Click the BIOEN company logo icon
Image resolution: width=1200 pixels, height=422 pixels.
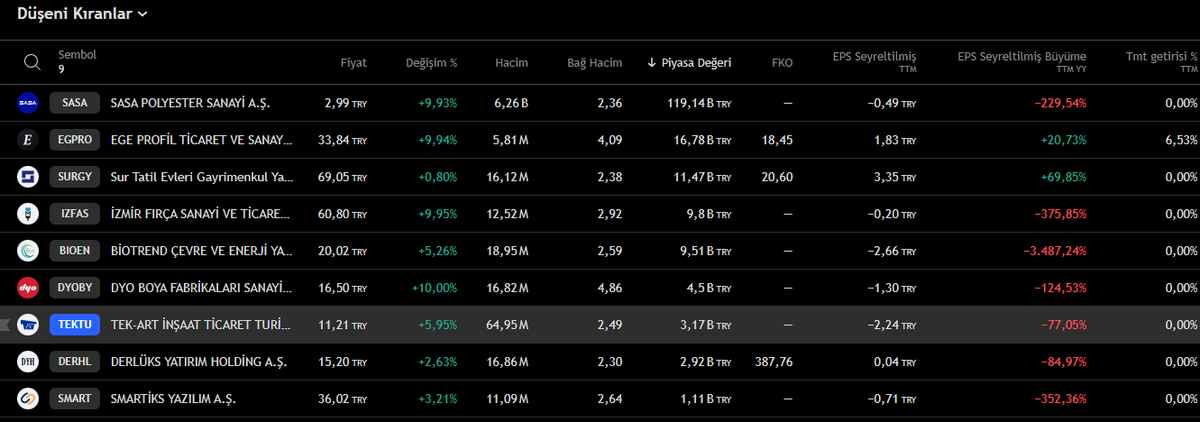click(x=28, y=251)
